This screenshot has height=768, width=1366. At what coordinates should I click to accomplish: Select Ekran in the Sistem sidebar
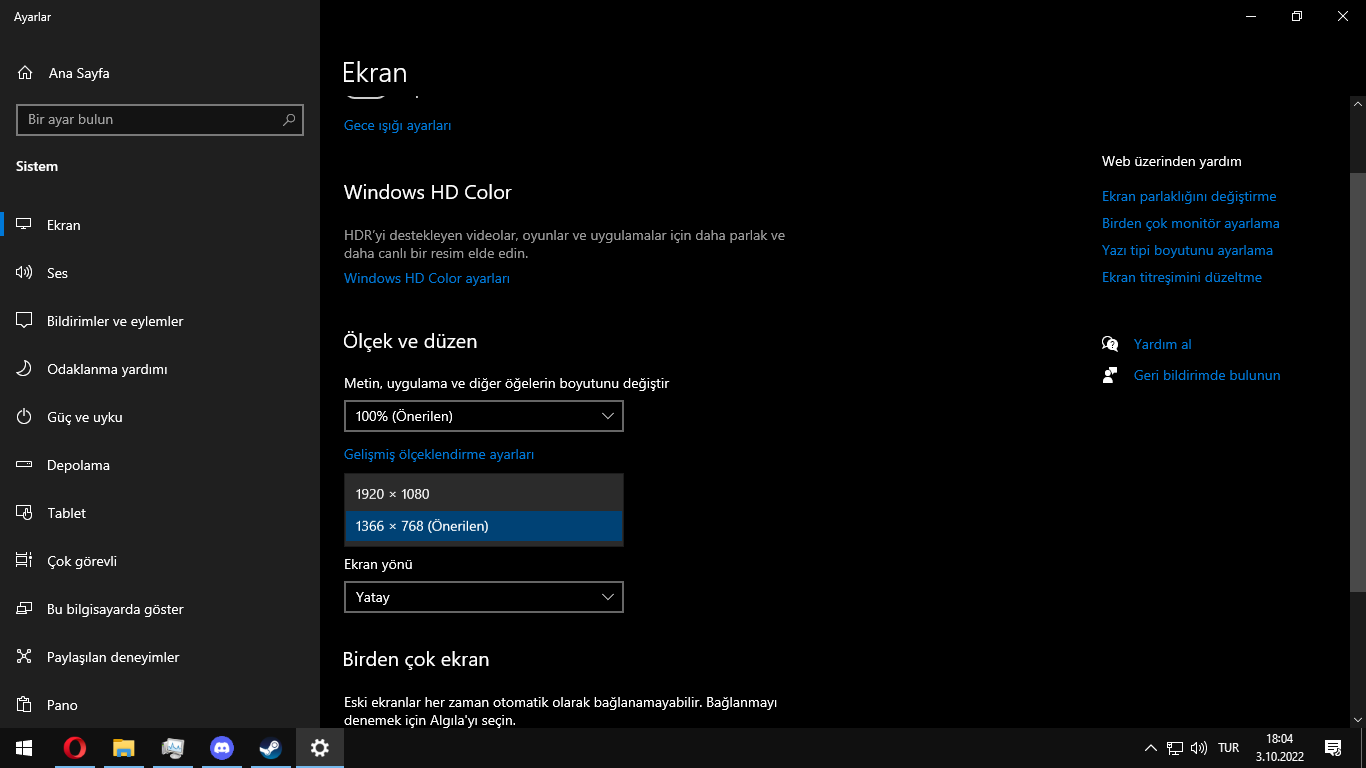(160, 225)
